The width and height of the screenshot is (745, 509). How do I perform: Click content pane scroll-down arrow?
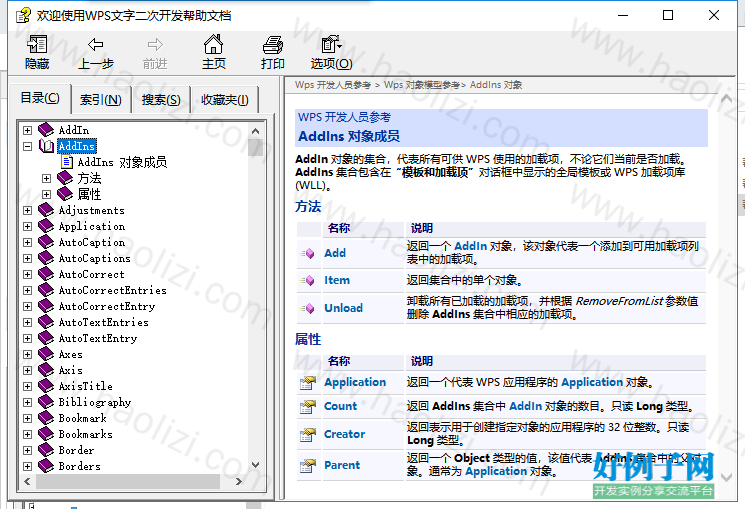[x=726, y=477]
